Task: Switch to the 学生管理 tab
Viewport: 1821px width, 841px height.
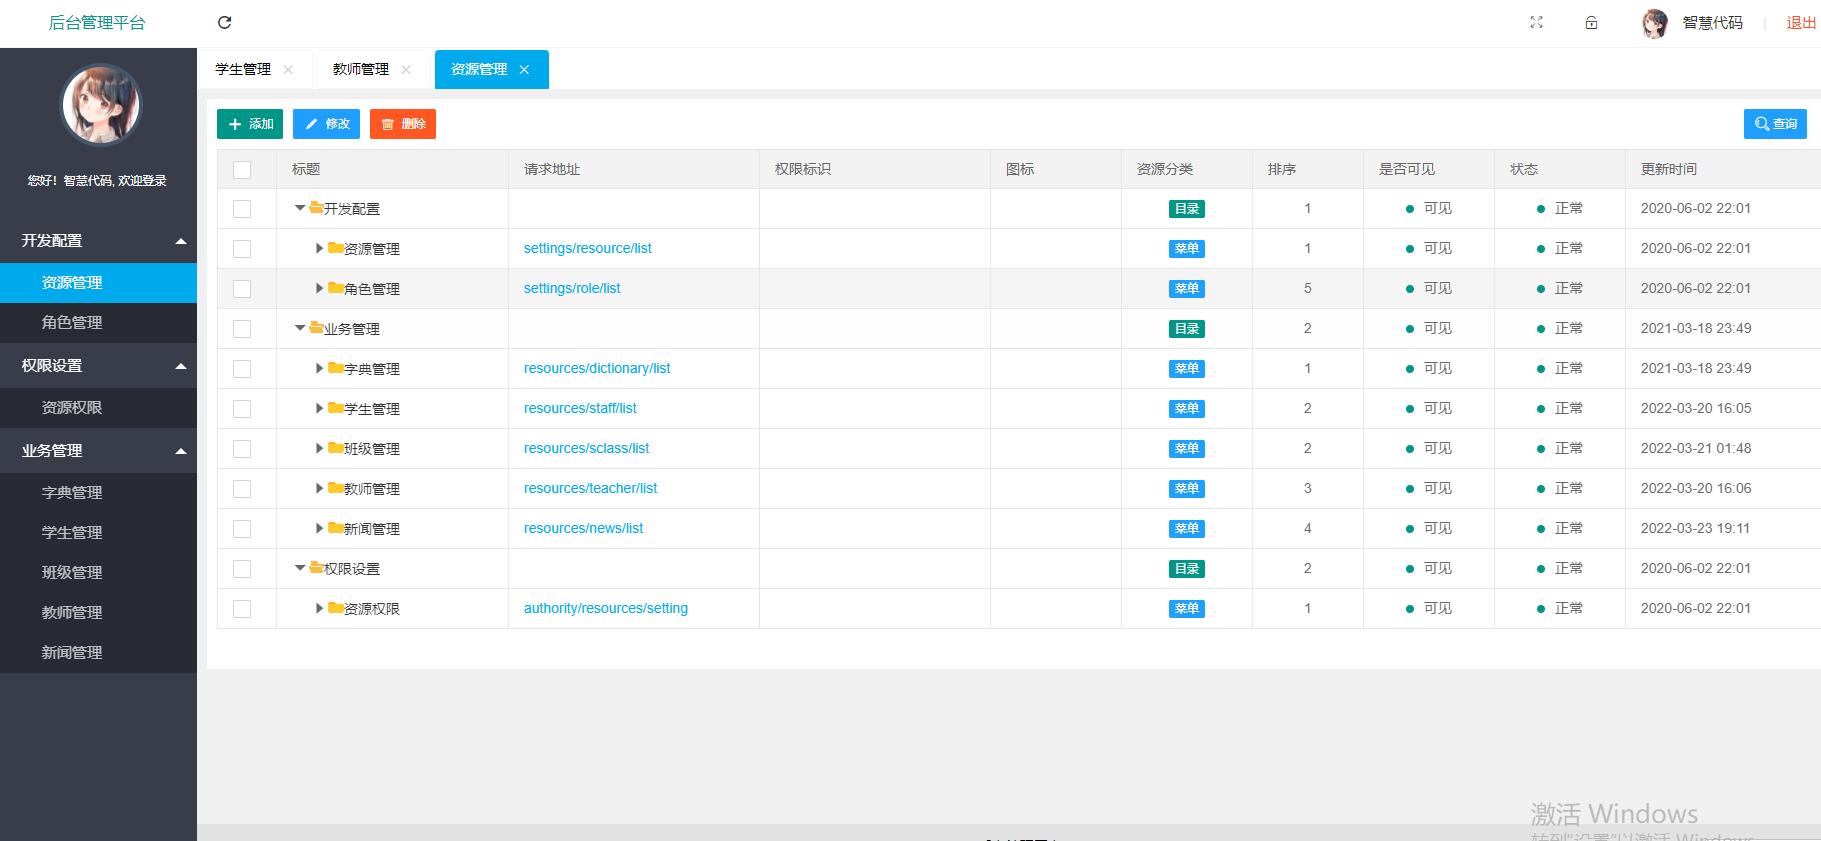Action: (243, 69)
